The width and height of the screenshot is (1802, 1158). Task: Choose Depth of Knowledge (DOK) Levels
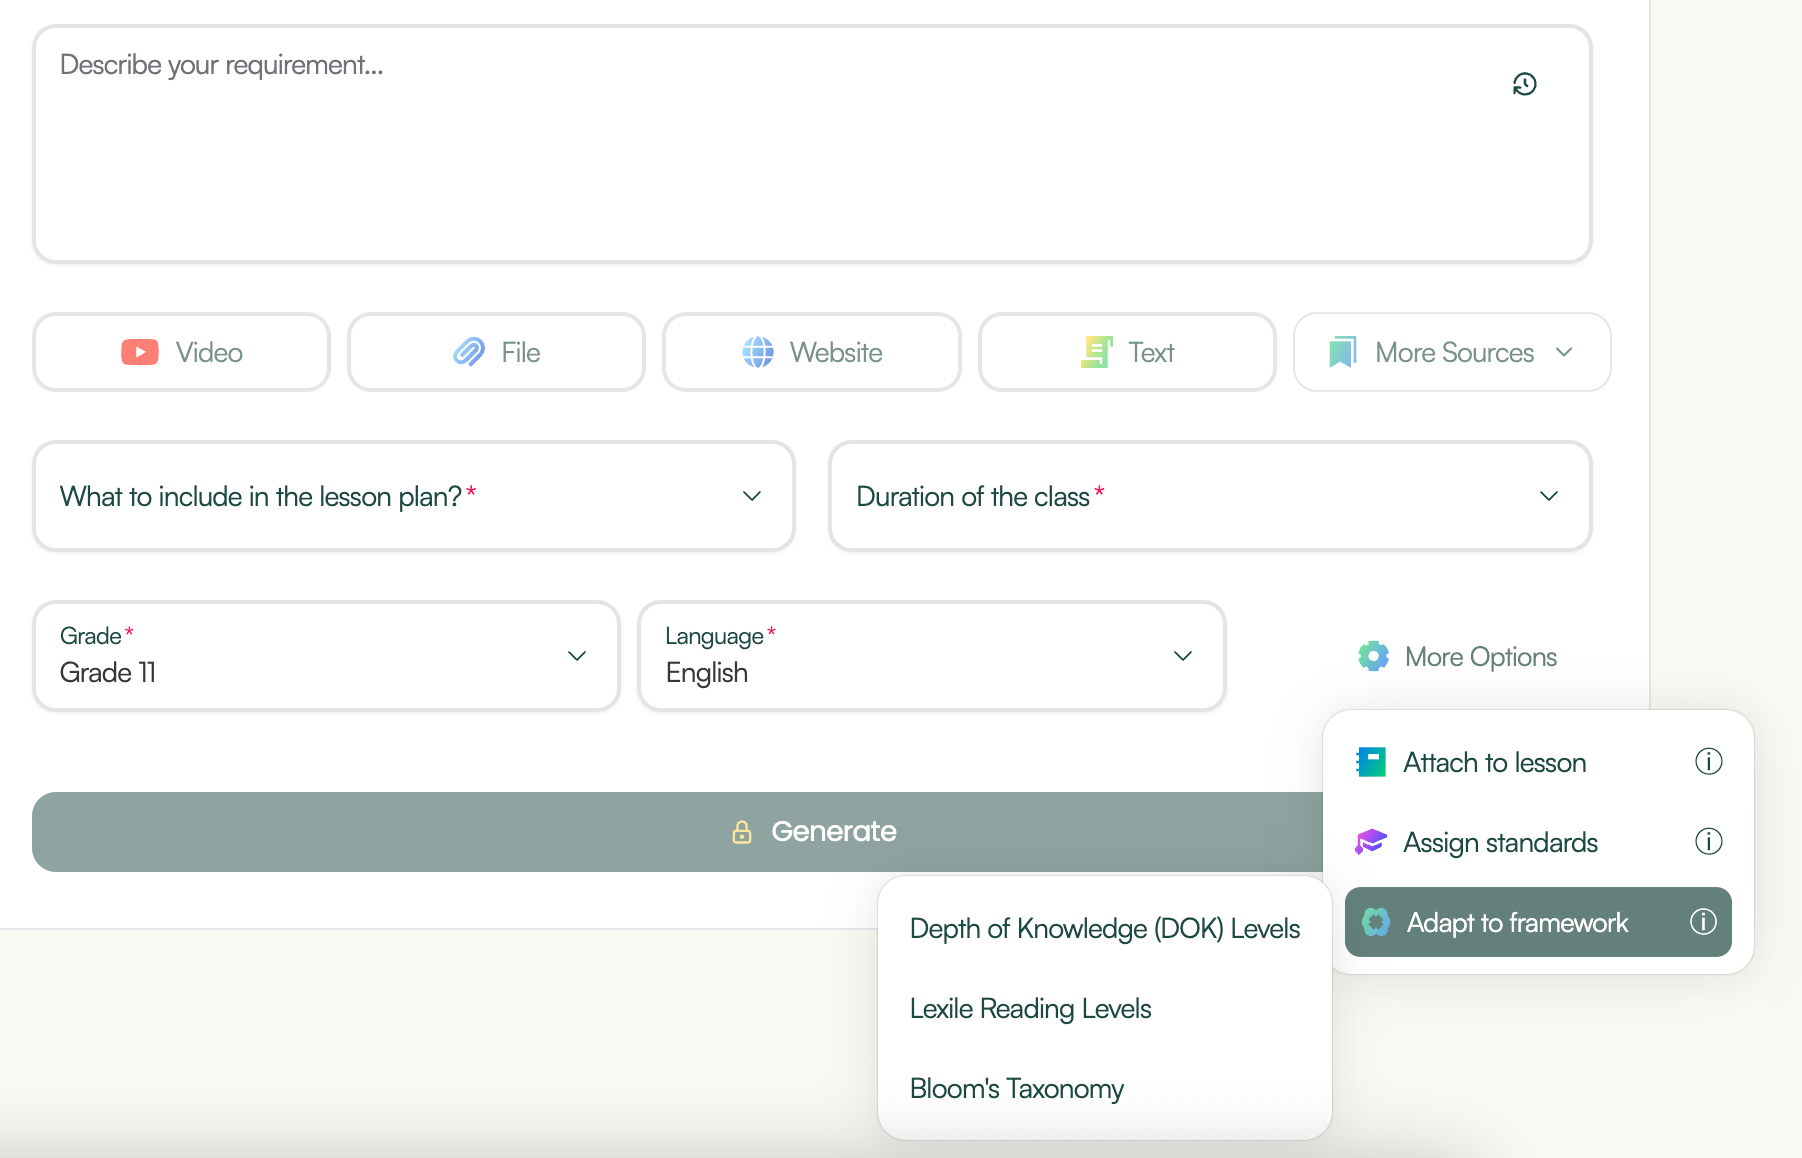[x=1105, y=929]
